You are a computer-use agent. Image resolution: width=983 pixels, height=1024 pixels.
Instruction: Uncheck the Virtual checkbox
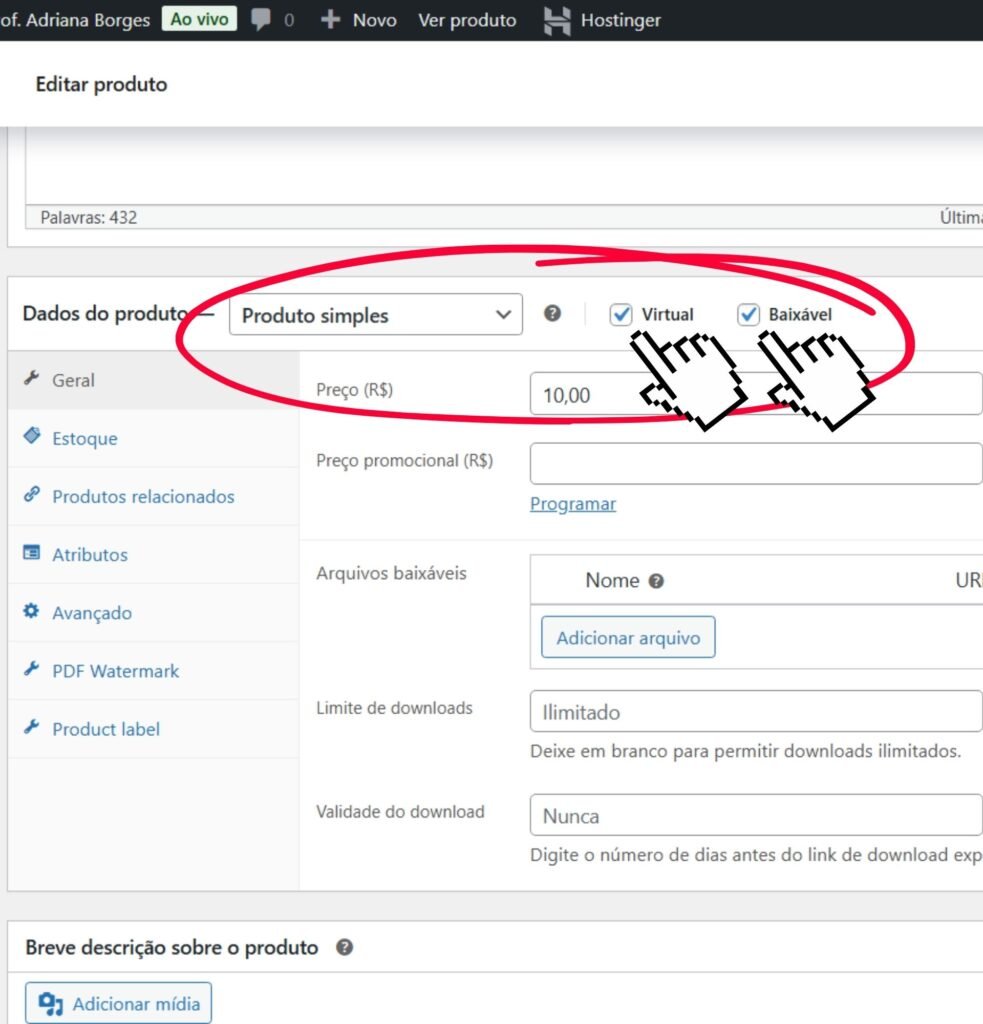(x=621, y=315)
